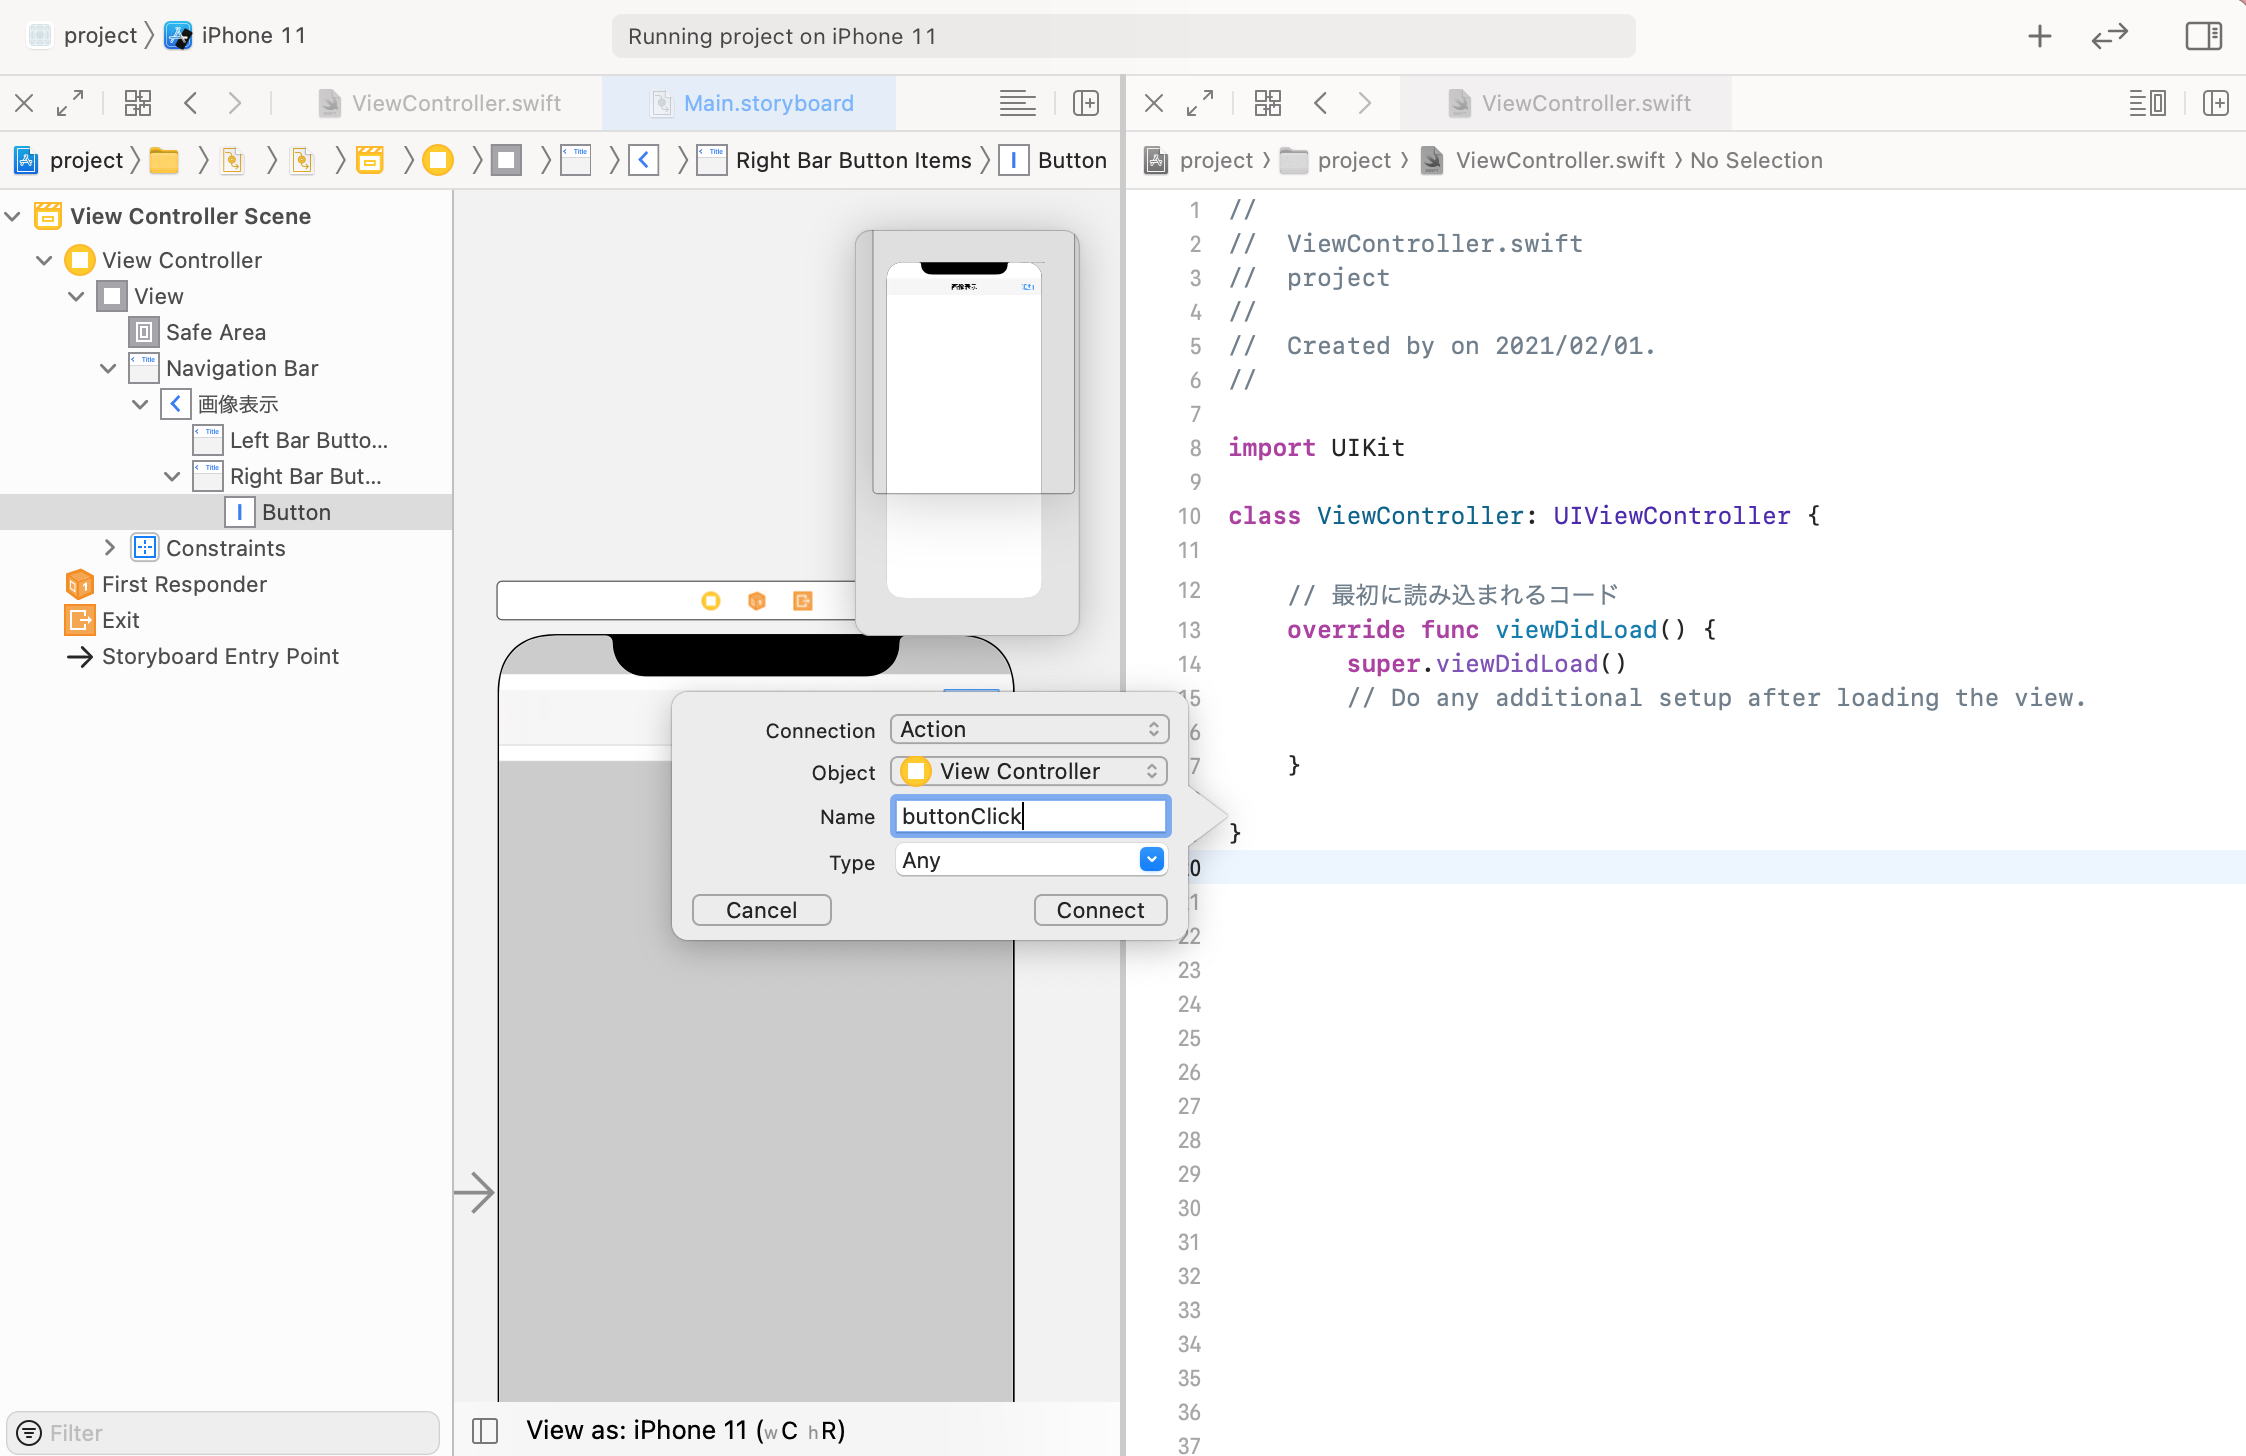Collapse the Navigation Bar tree item
Screen dimensions: 2246x1456
tap(108, 369)
